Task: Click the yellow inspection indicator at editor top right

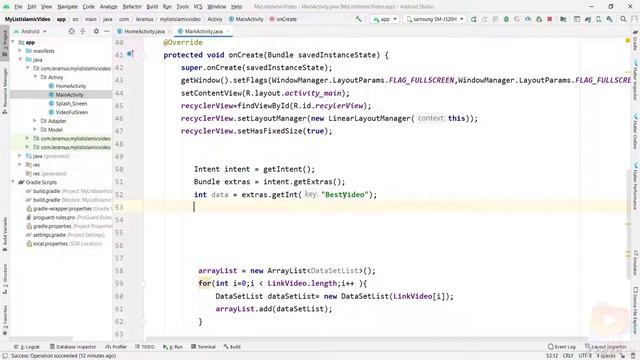Action: 628,40
